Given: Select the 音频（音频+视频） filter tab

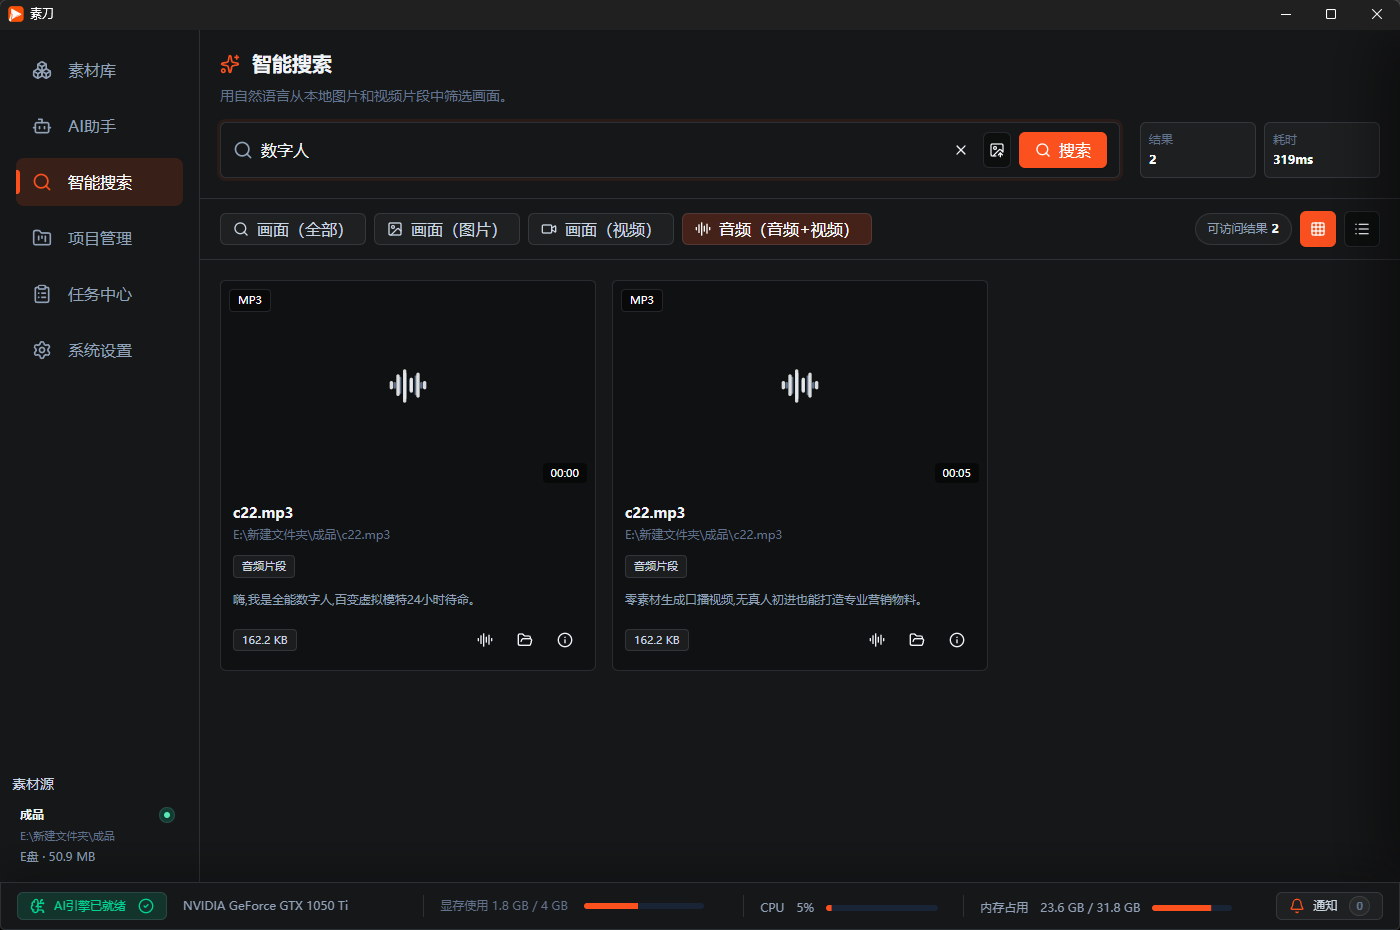Looking at the screenshot, I should click(777, 229).
